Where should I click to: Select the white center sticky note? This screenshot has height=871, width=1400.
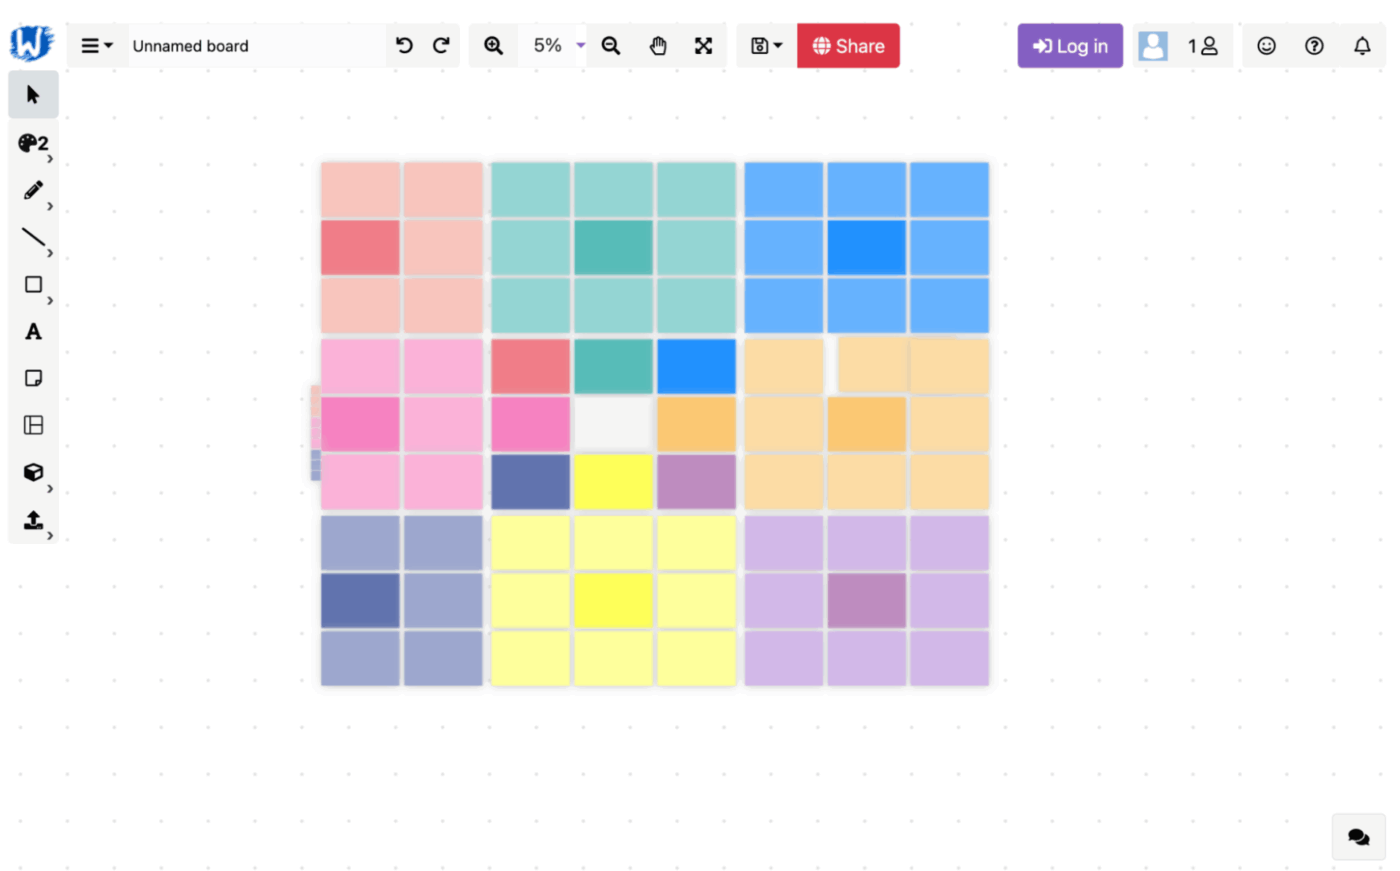pyautogui.click(x=613, y=424)
